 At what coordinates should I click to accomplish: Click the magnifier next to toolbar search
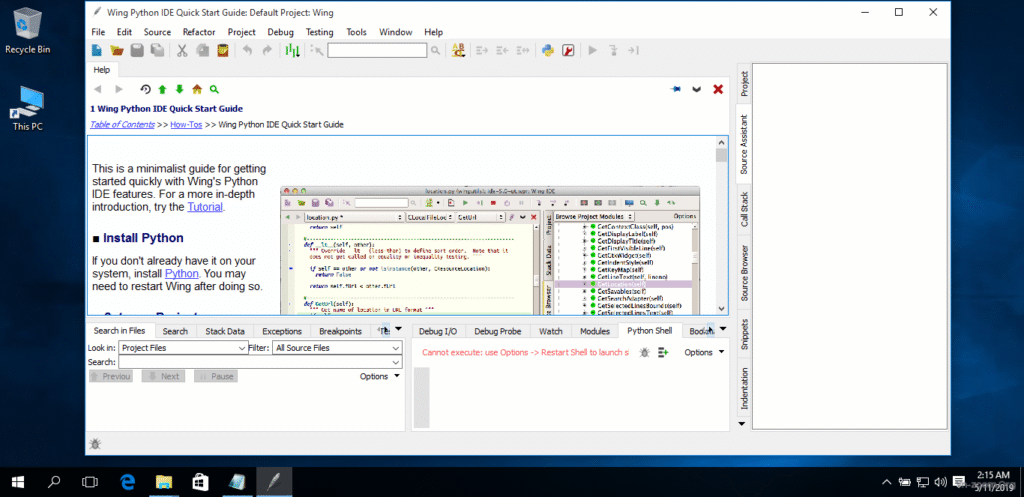[x=436, y=50]
